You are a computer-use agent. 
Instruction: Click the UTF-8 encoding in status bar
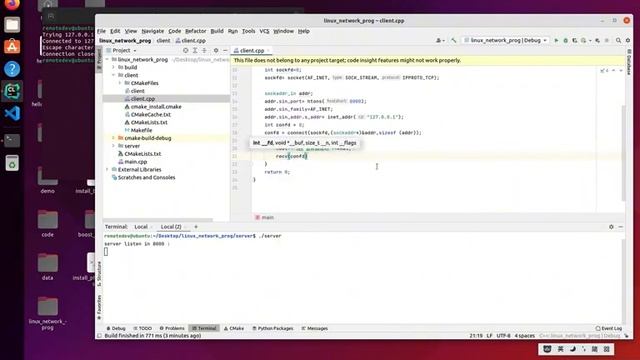[503, 336]
